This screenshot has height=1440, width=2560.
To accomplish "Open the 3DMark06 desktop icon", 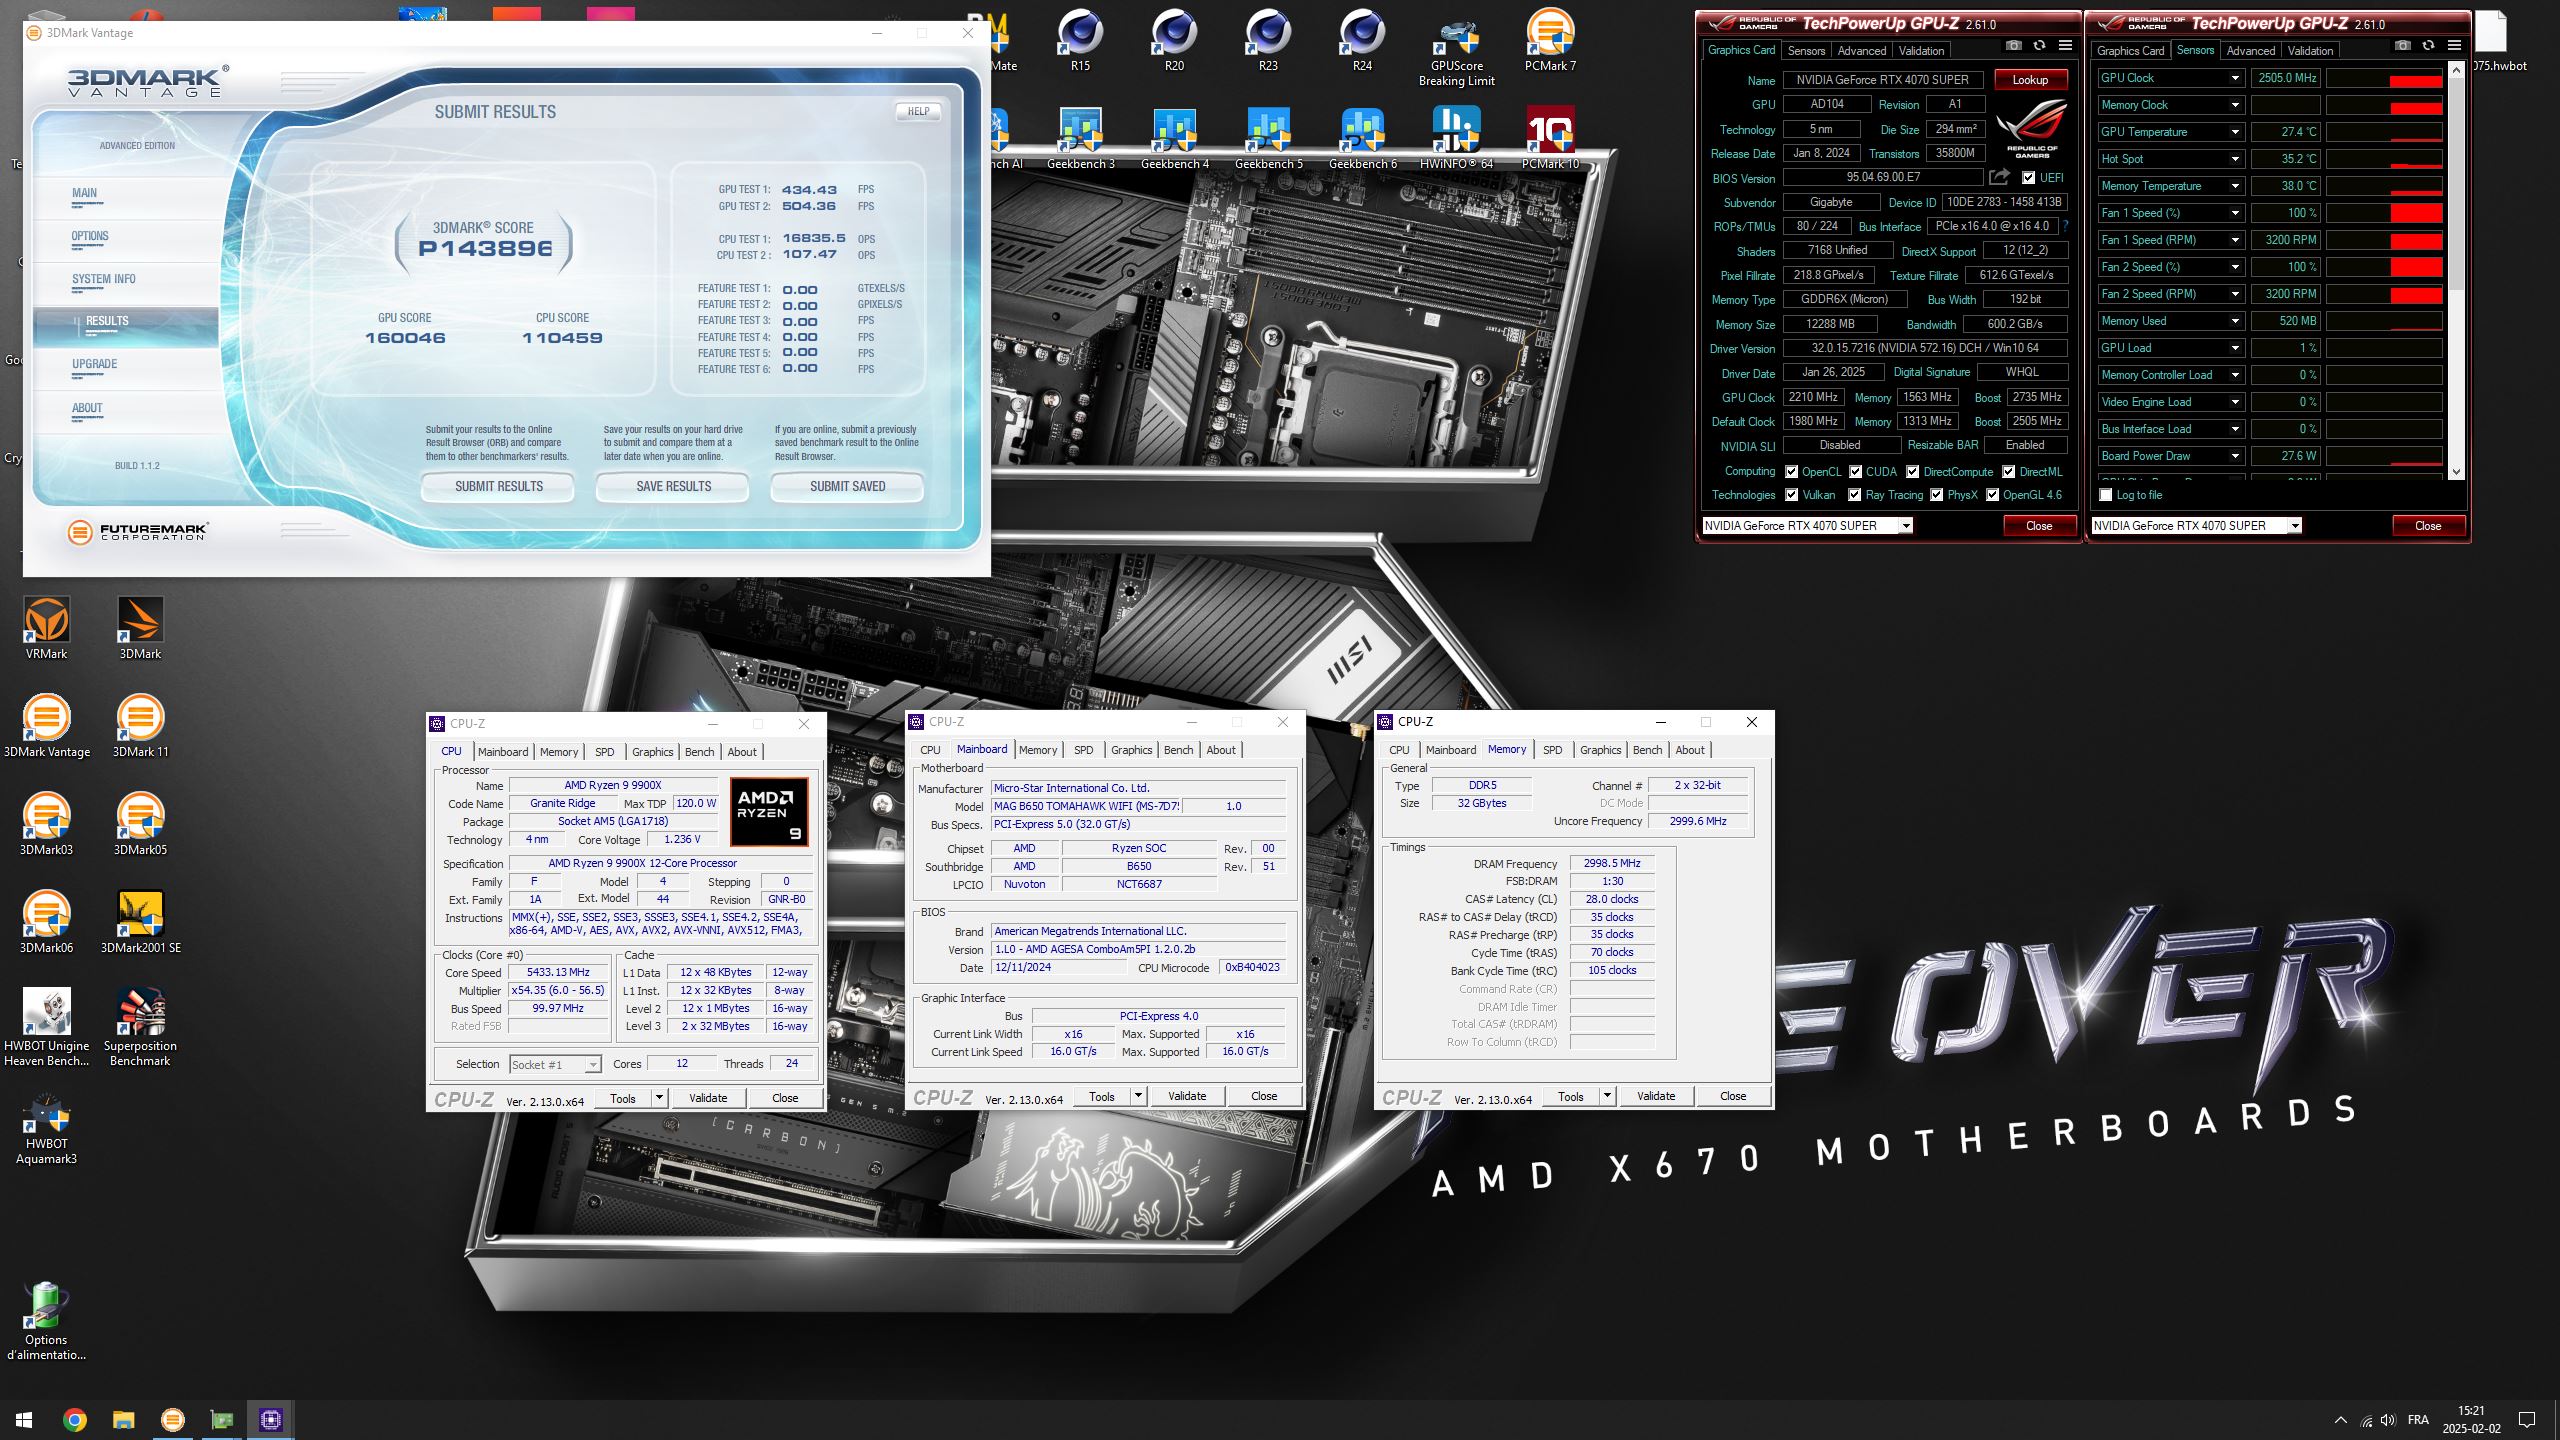I will coord(46,922).
